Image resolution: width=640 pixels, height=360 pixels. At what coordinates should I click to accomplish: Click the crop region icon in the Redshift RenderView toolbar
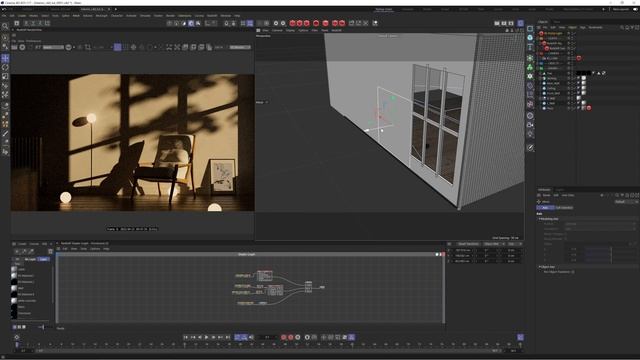(88, 47)
